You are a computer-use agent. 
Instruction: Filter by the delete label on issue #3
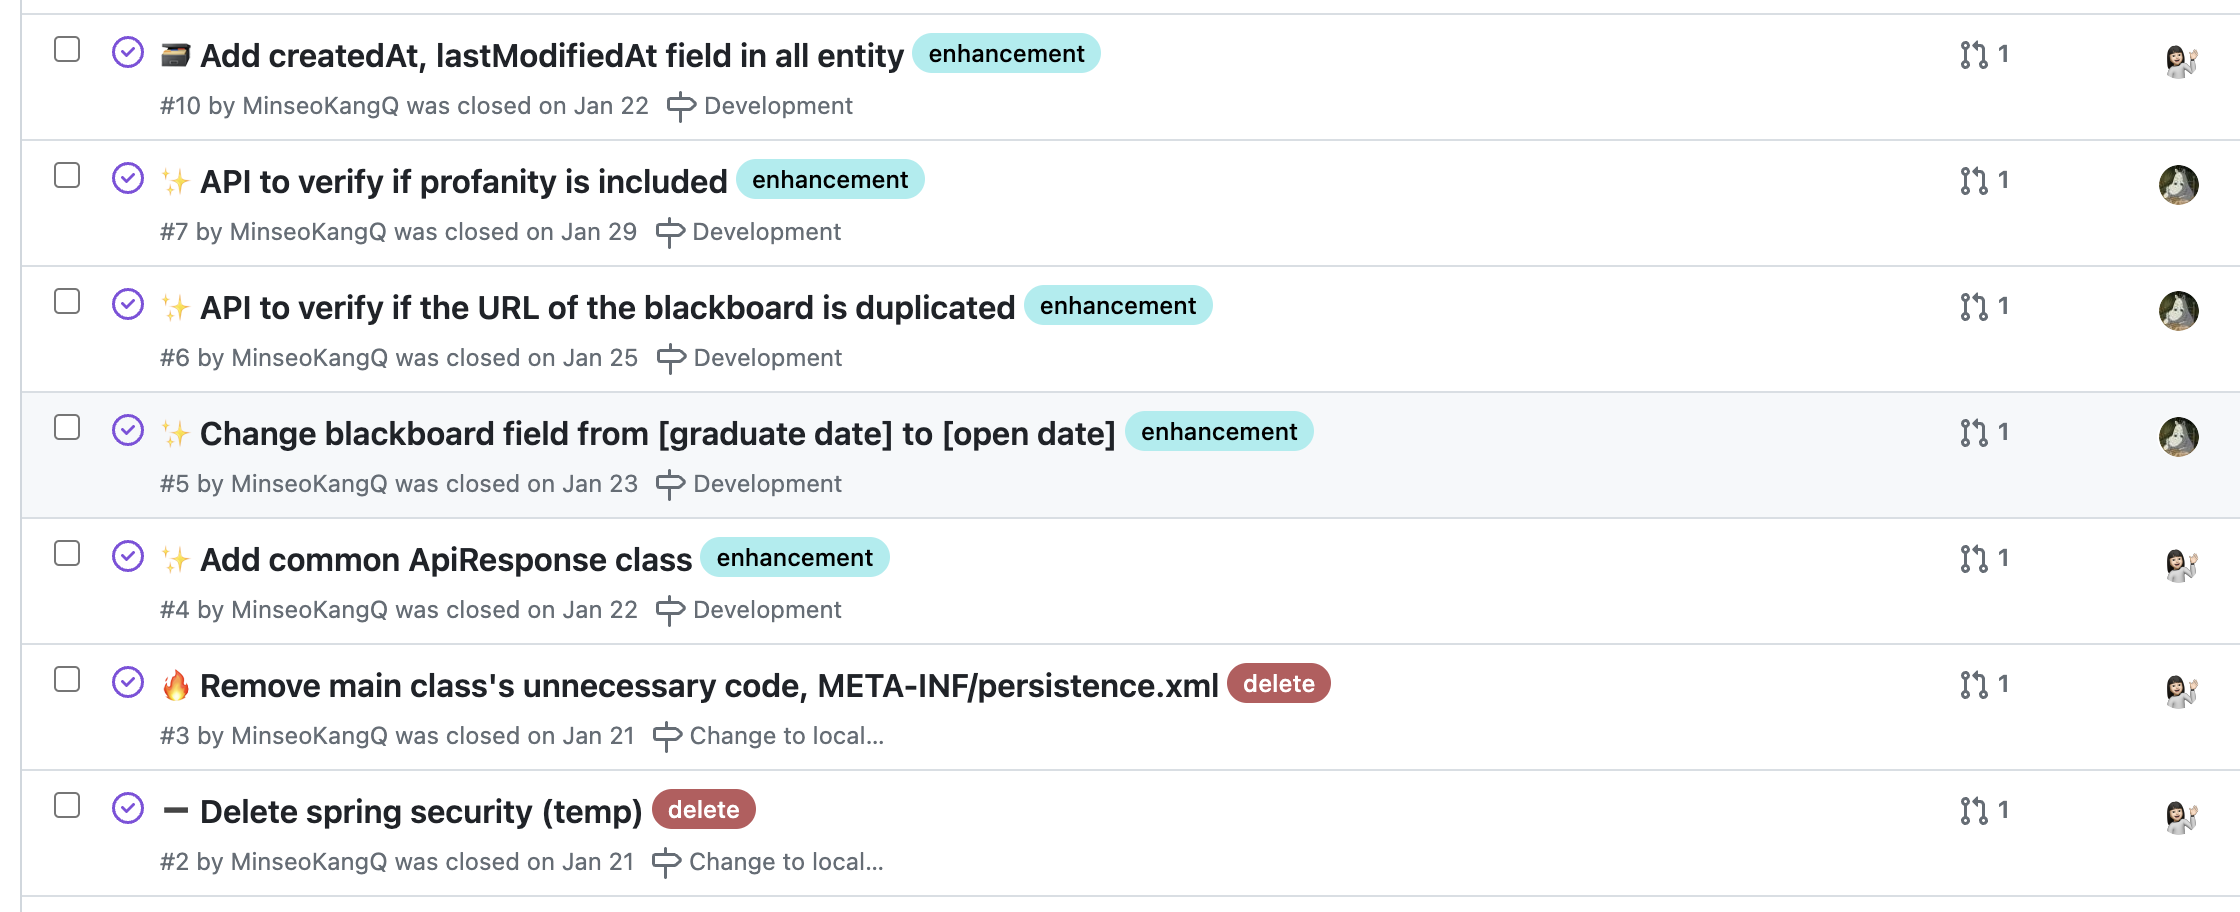tap(1278, 684)
